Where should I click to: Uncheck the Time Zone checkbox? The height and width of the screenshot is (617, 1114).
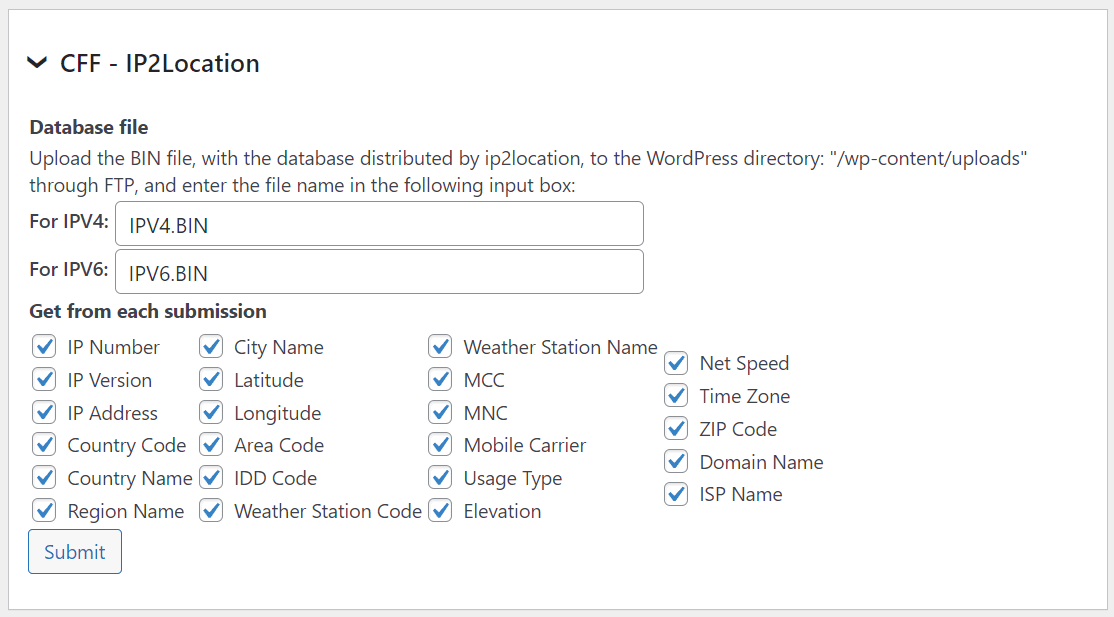[676, 396]
